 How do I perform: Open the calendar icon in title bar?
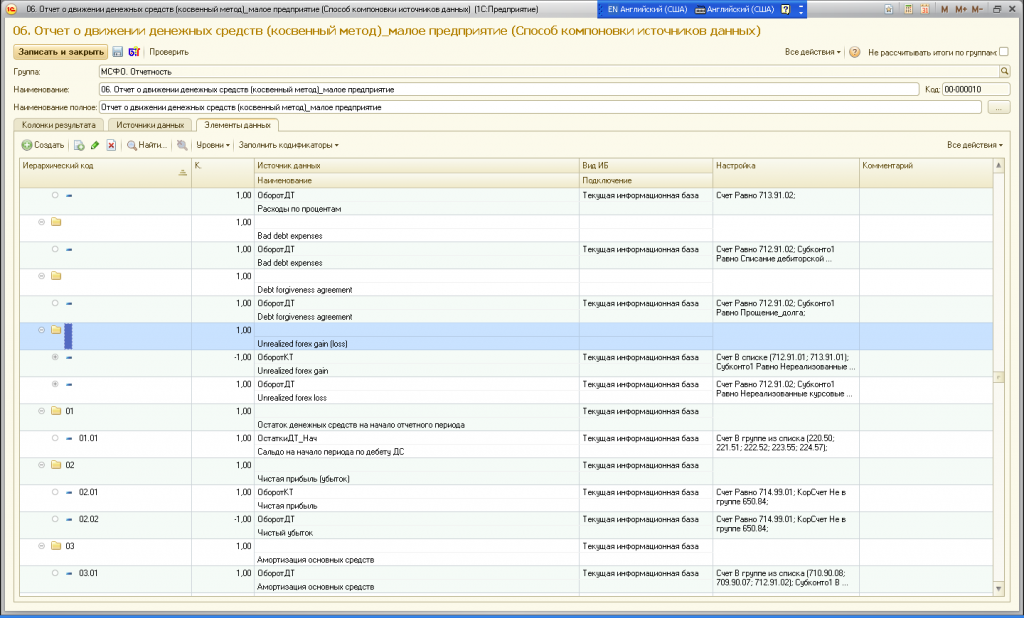925,9
